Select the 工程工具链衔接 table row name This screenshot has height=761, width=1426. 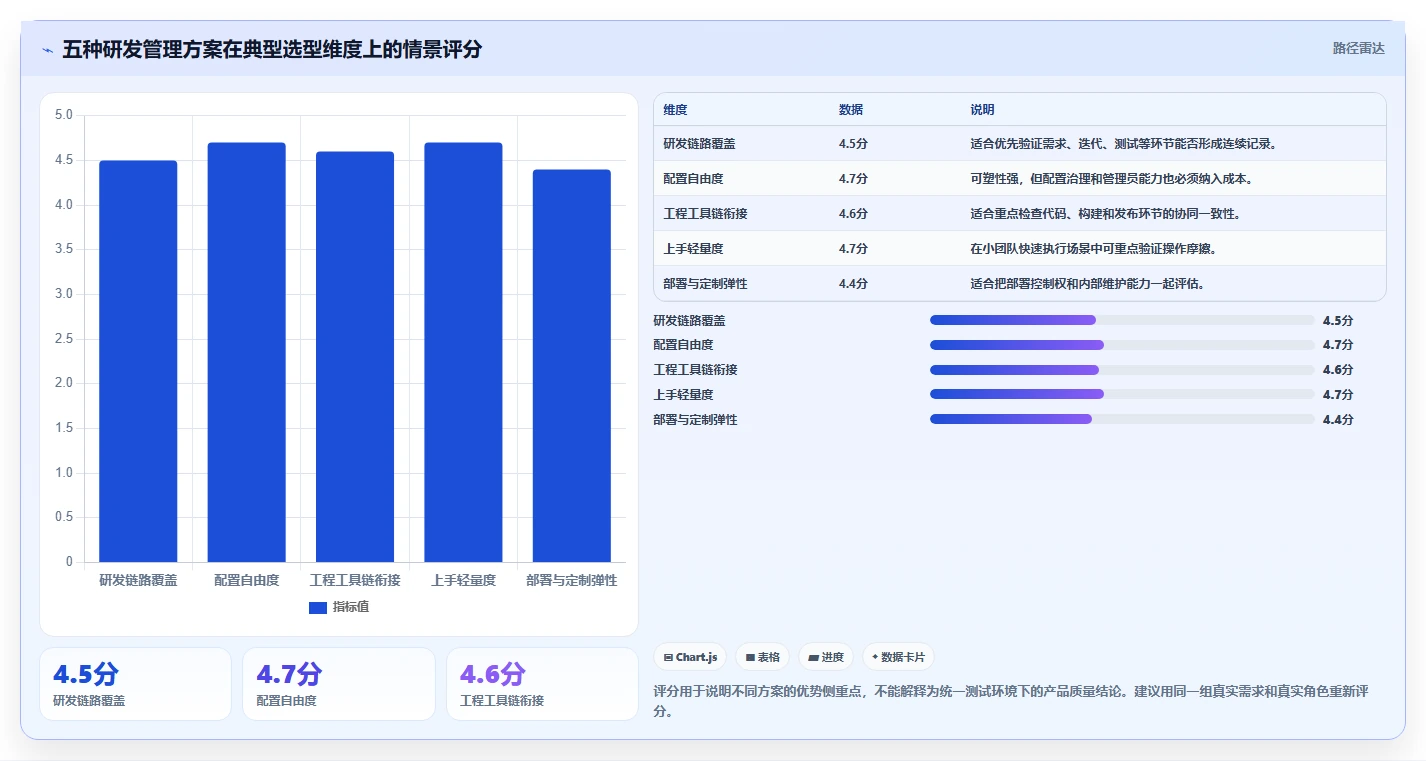(705, 214)
